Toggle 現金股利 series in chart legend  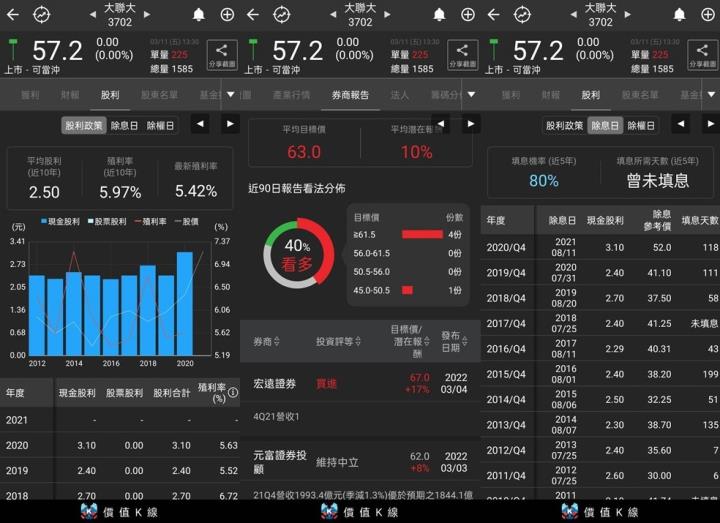(60, 221)
